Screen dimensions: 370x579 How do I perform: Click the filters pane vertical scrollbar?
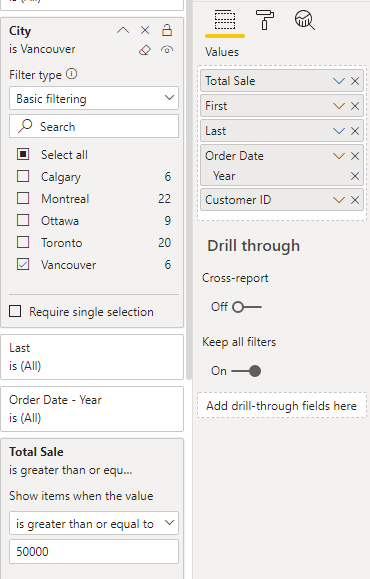[189, 189]
